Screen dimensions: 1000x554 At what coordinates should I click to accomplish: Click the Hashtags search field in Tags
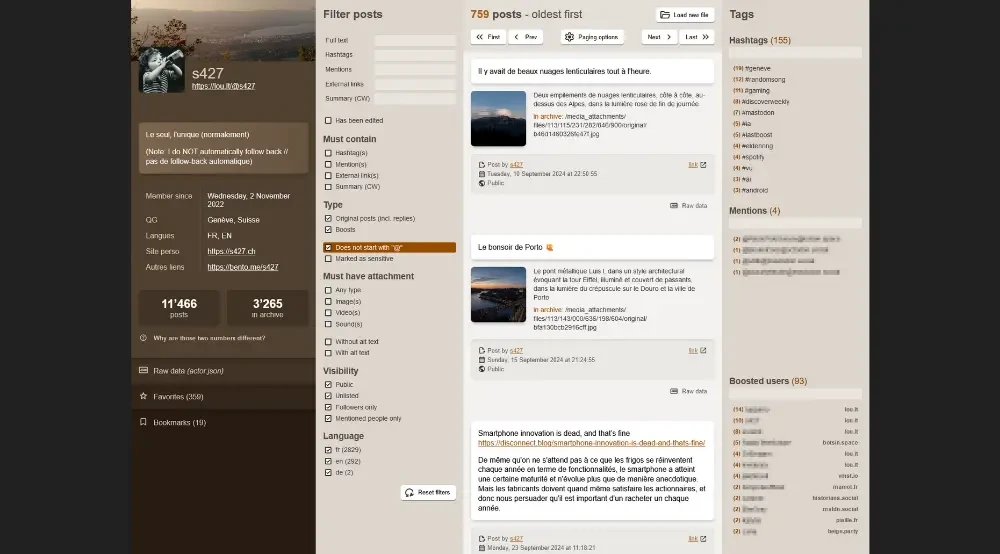tap(795, 53)
